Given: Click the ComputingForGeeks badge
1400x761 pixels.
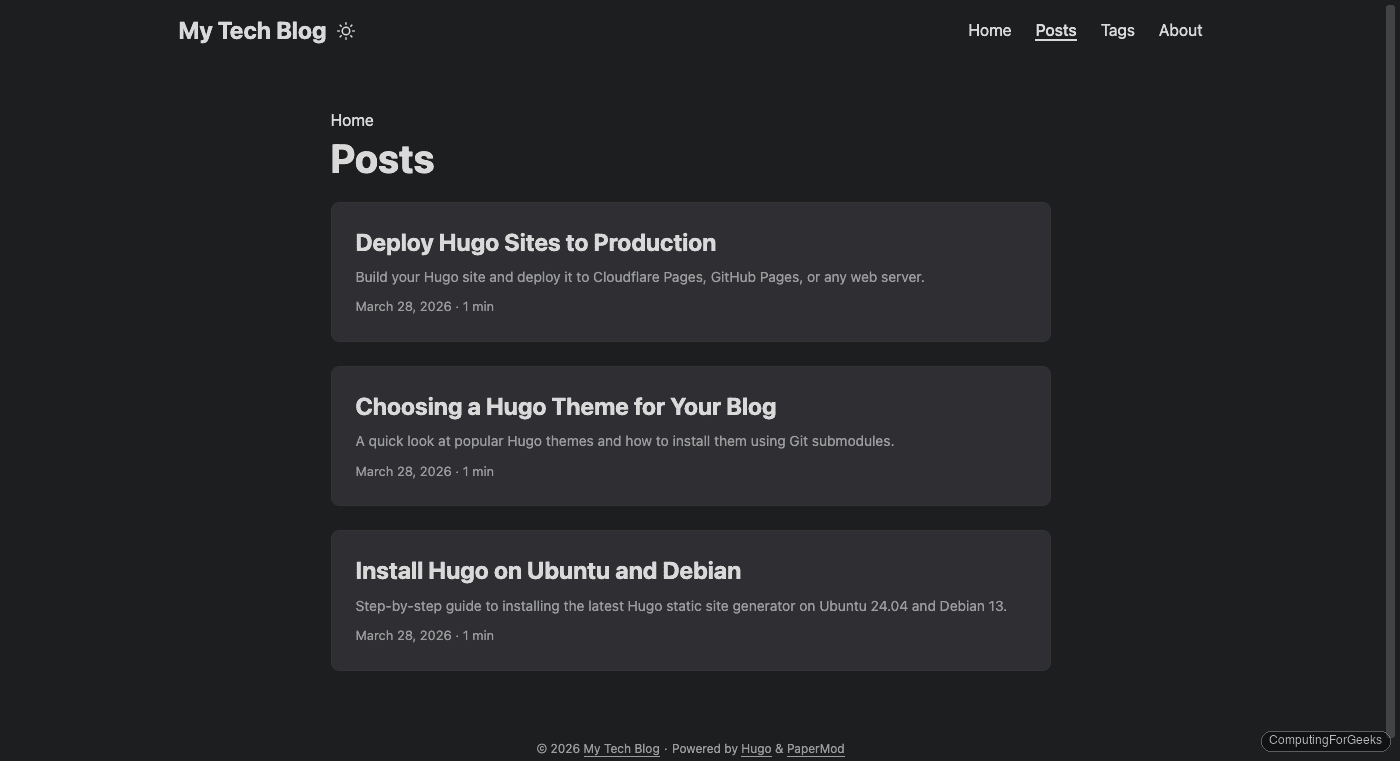Looking at the screenshot, I should click(1324, 740).
